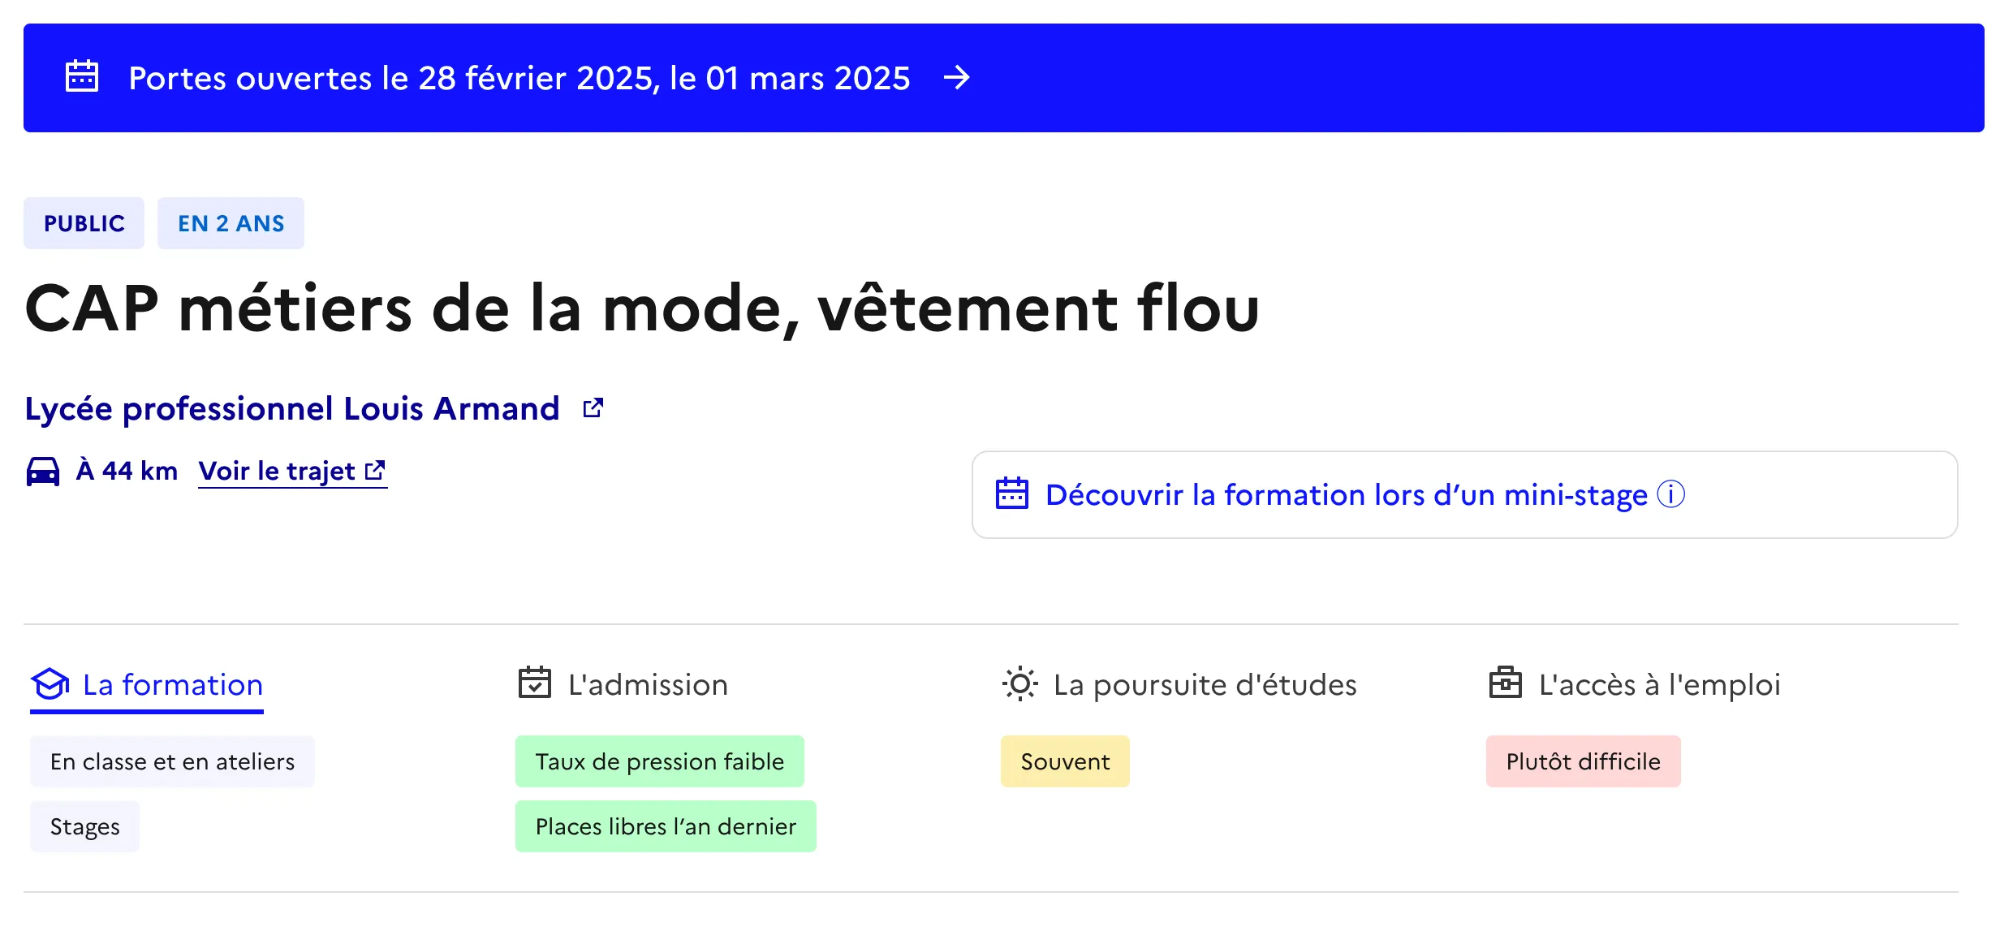Click the Portes ouvertes announcement banner
The height and width of the screenshot is (942, 2000).
pos(520,78)
